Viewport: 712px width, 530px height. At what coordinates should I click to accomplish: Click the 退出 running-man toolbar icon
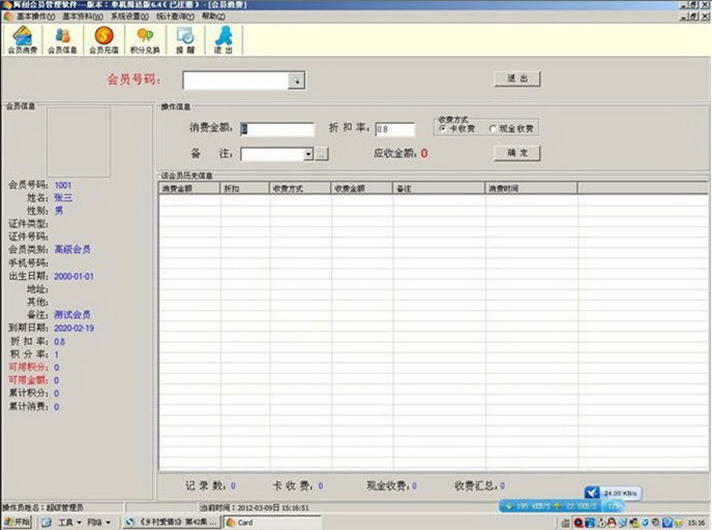(223, 40)
